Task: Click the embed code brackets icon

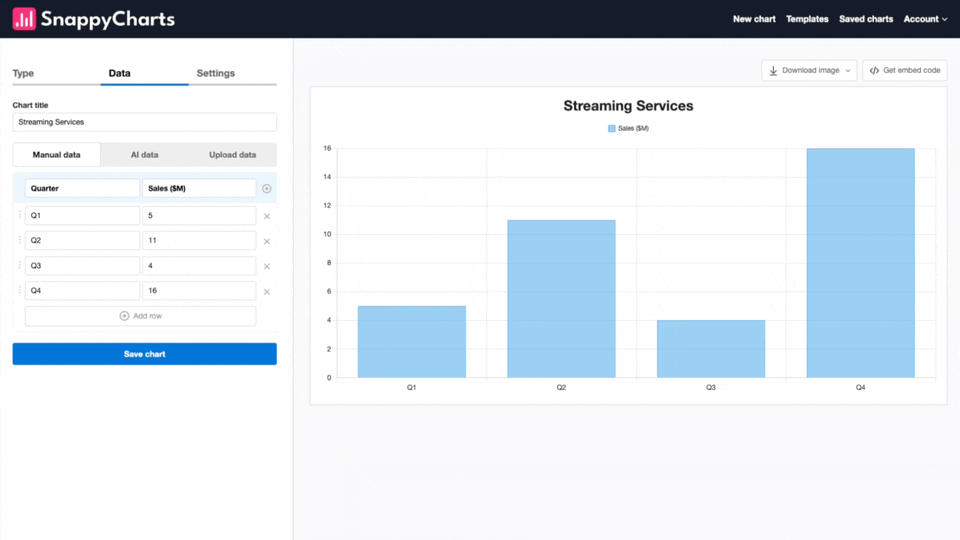Action: pos(874,70)
